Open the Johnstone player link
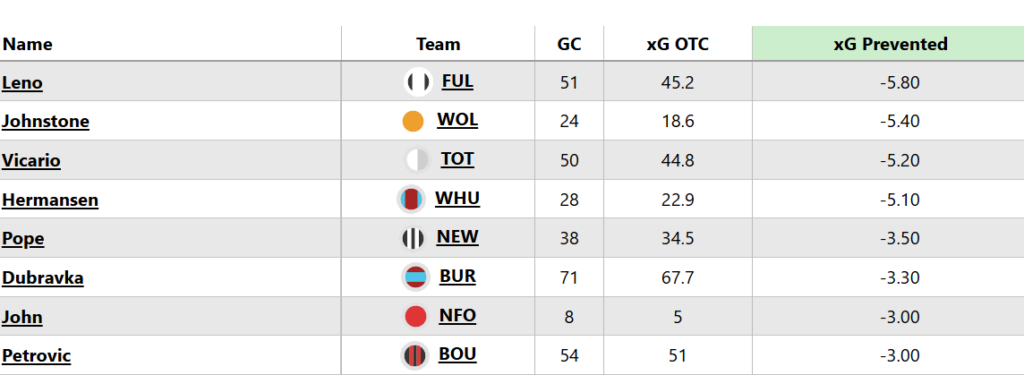 (46, 122)
